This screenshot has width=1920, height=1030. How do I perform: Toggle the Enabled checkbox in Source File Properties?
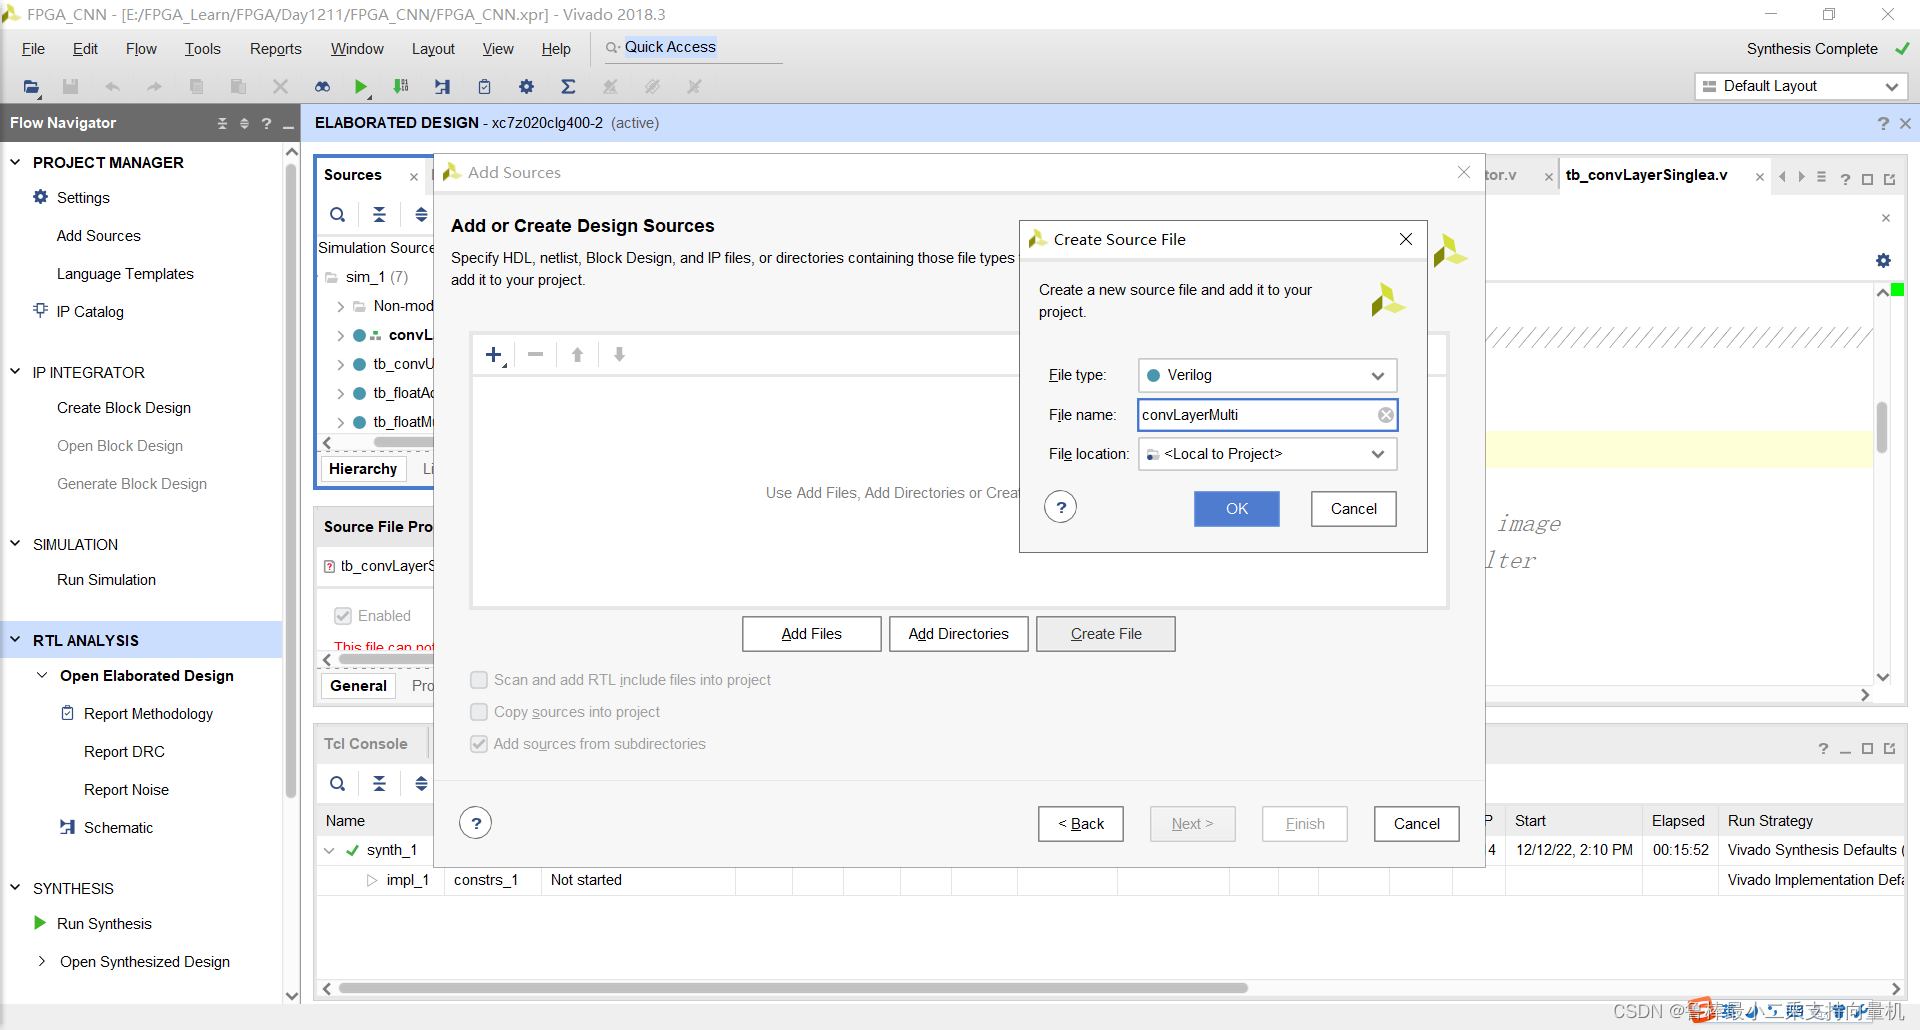coord(343,616)
